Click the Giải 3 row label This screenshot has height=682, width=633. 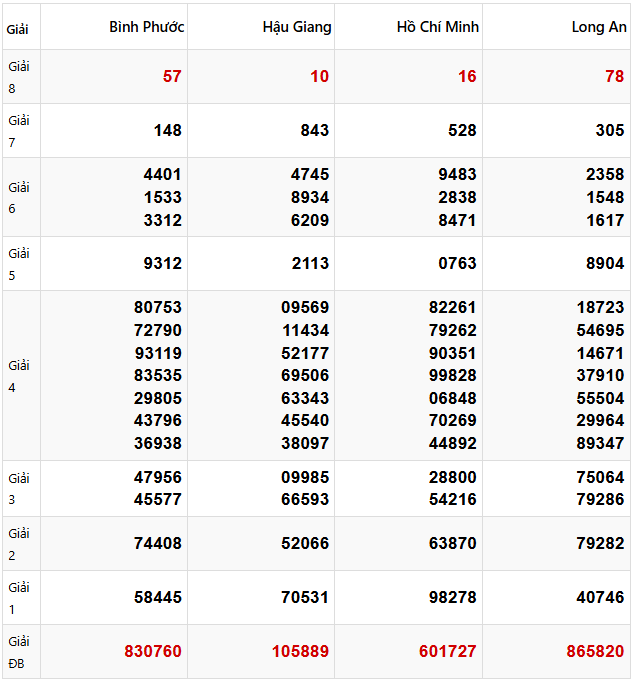tap(19, 489)
